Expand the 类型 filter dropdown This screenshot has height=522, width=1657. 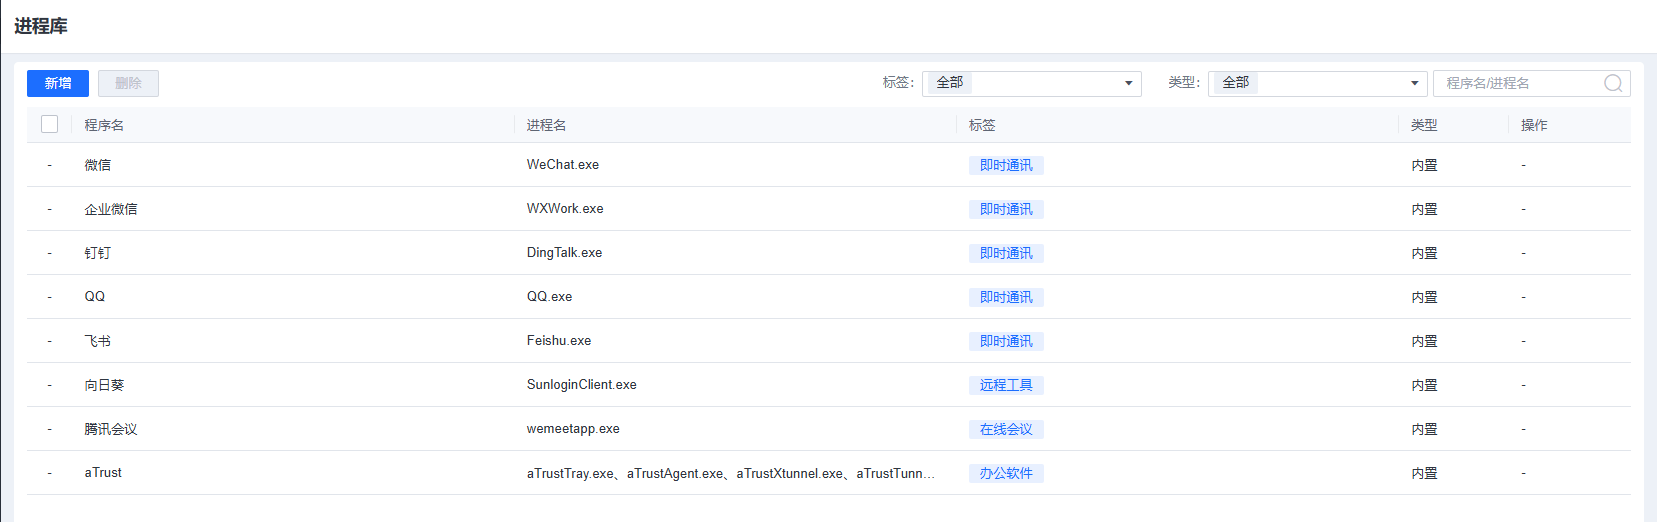click(x=1317, y=83)
